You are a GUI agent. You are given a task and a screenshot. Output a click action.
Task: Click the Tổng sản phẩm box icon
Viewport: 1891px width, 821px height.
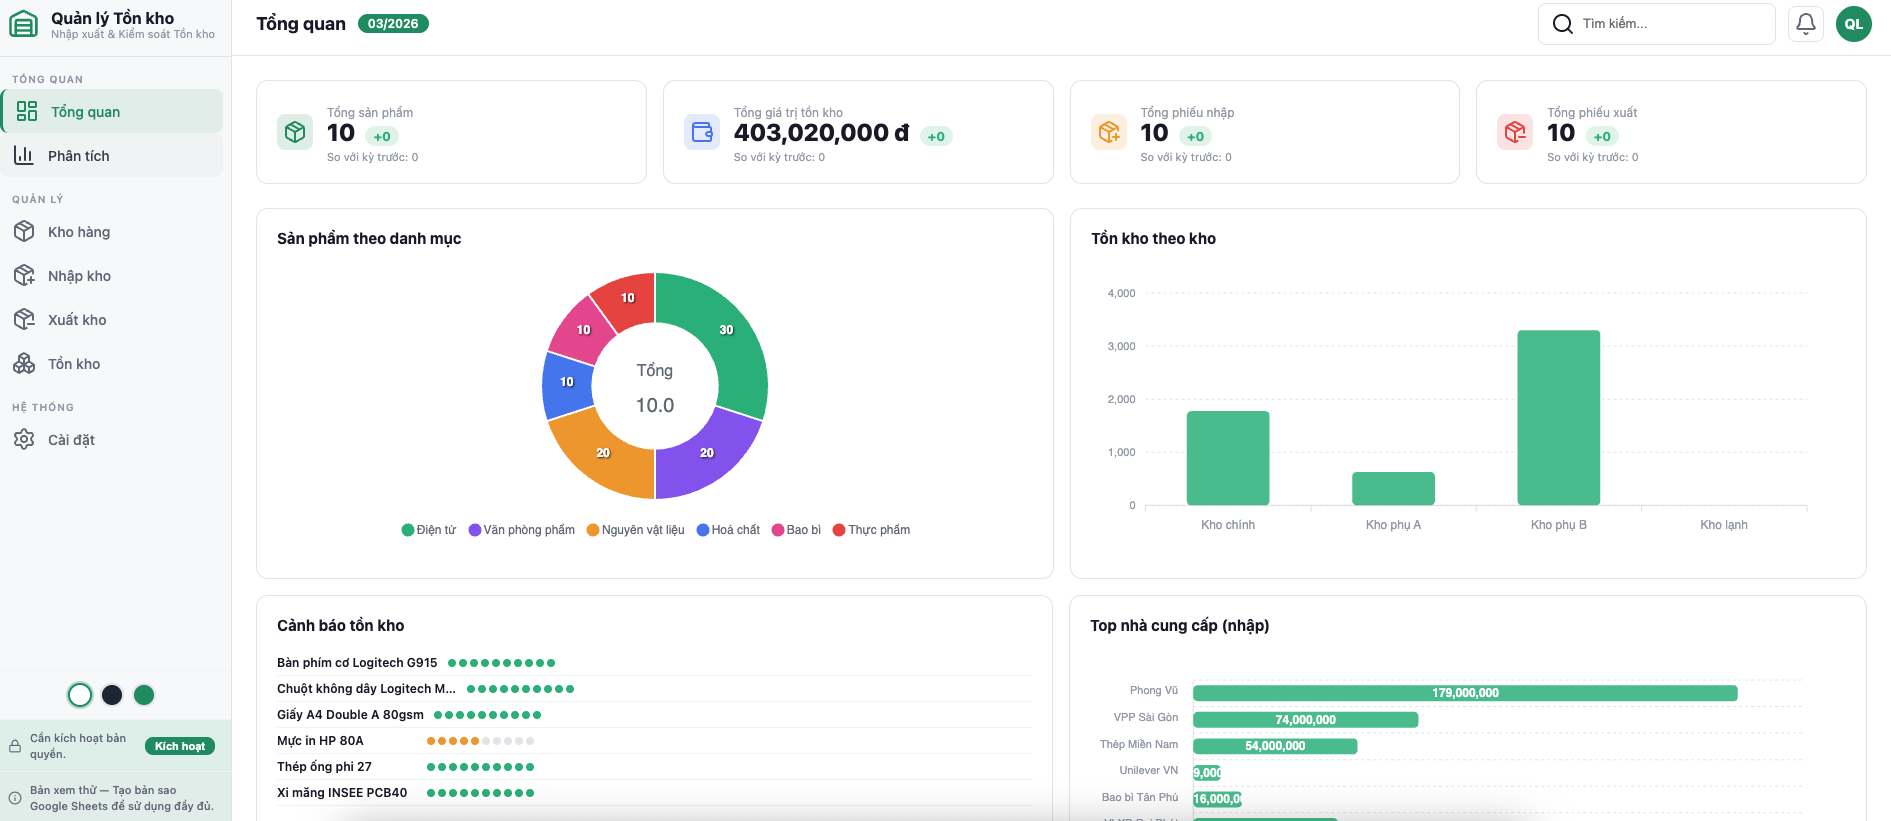click(x=295, y=132)
